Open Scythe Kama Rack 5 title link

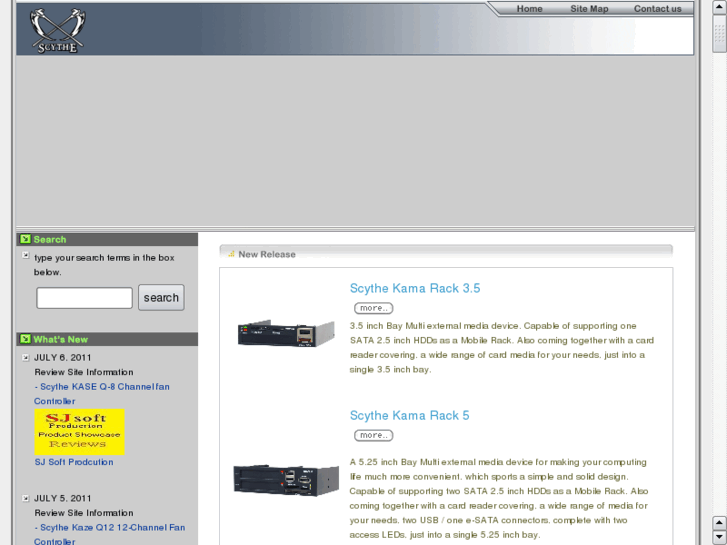(409, 415)
